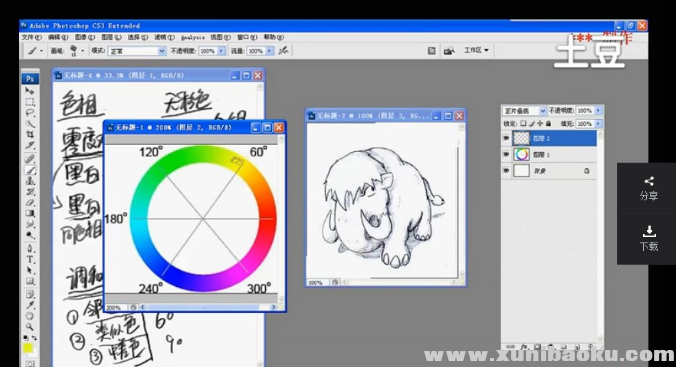This screenshot has height=367, width=677.
Task: Select the Eraser tool
Action: pyautogui.click(x=30, y=202)
